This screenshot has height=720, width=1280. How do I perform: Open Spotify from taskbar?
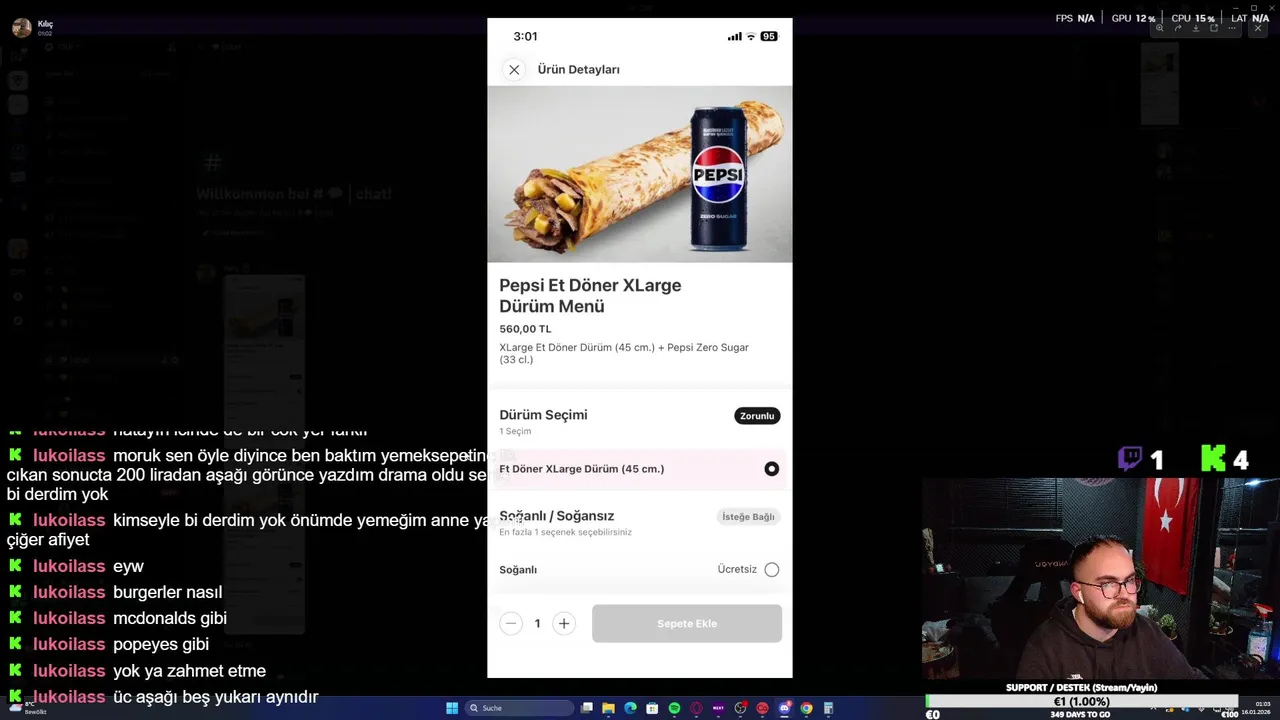[x=674, y=708]
